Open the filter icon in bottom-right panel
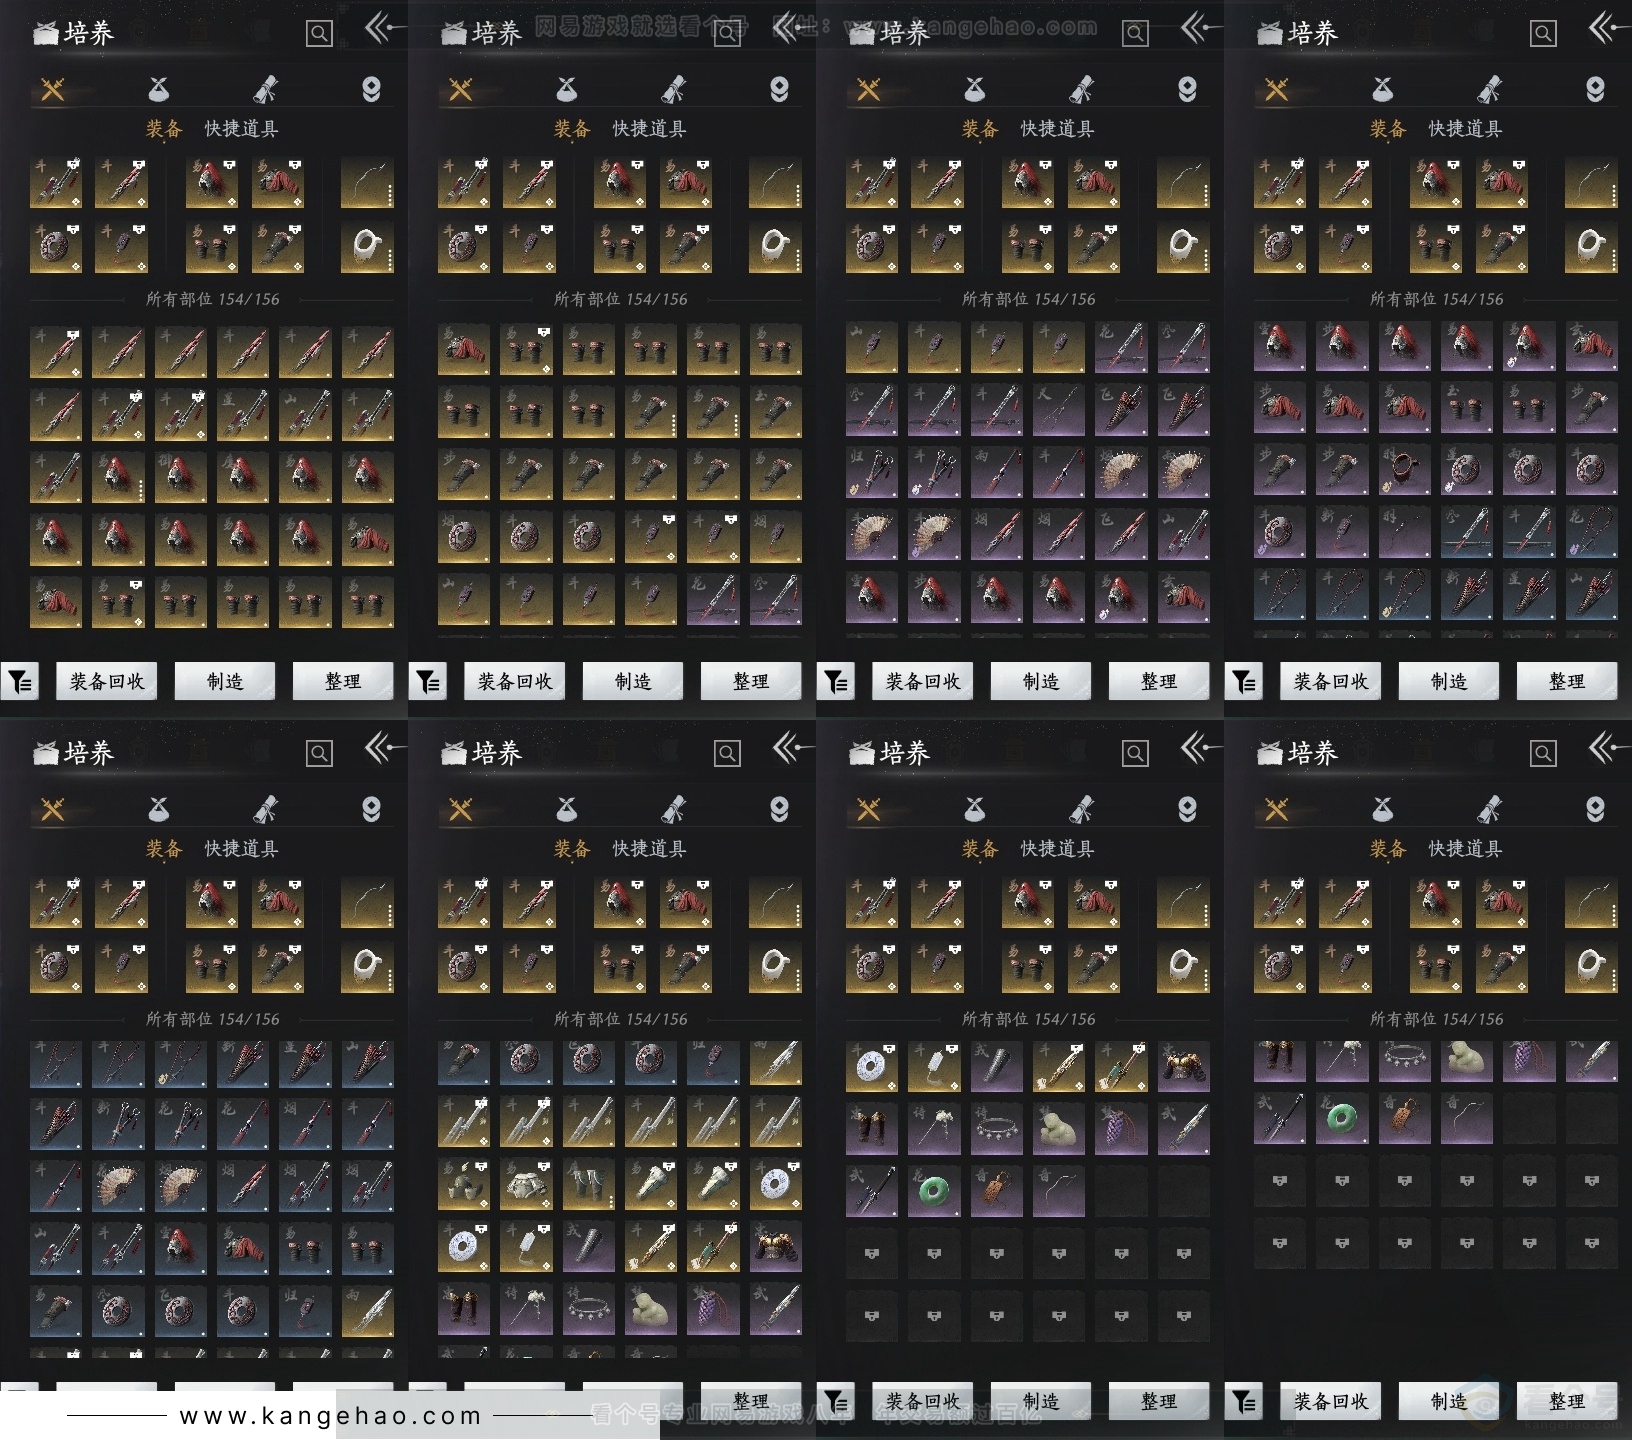Image resolution: width=1632 pixels, height=1440 pixels. 1244,1402
